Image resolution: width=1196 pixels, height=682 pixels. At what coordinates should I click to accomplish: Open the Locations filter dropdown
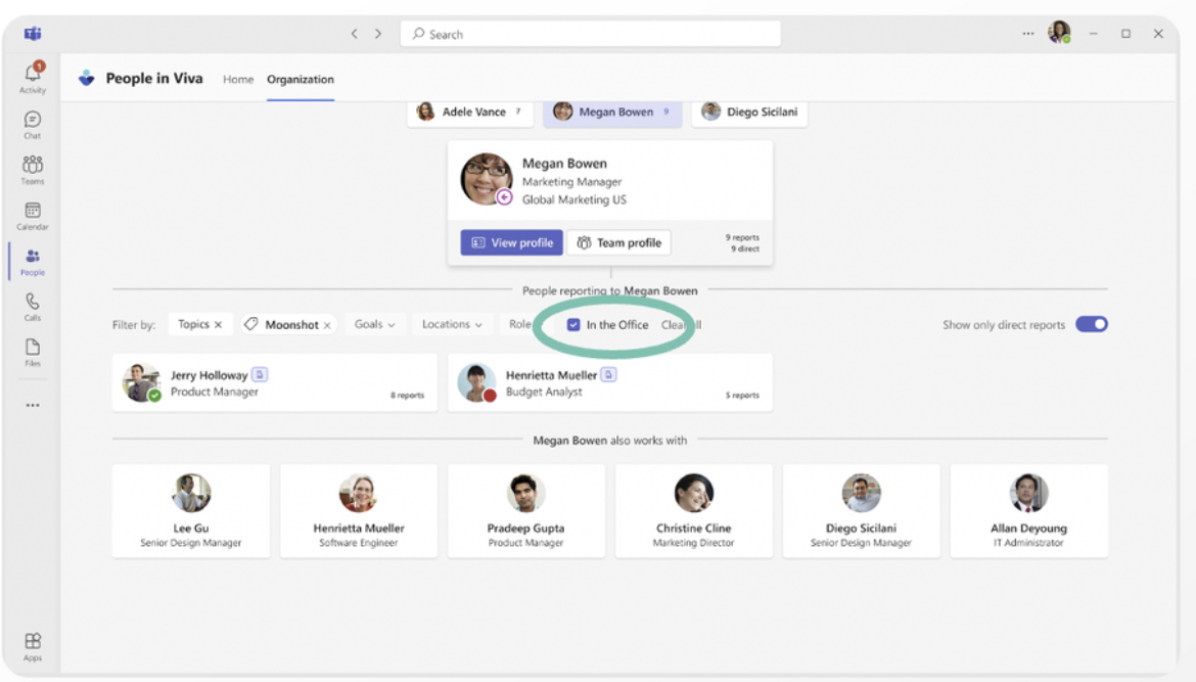[452, 324]
